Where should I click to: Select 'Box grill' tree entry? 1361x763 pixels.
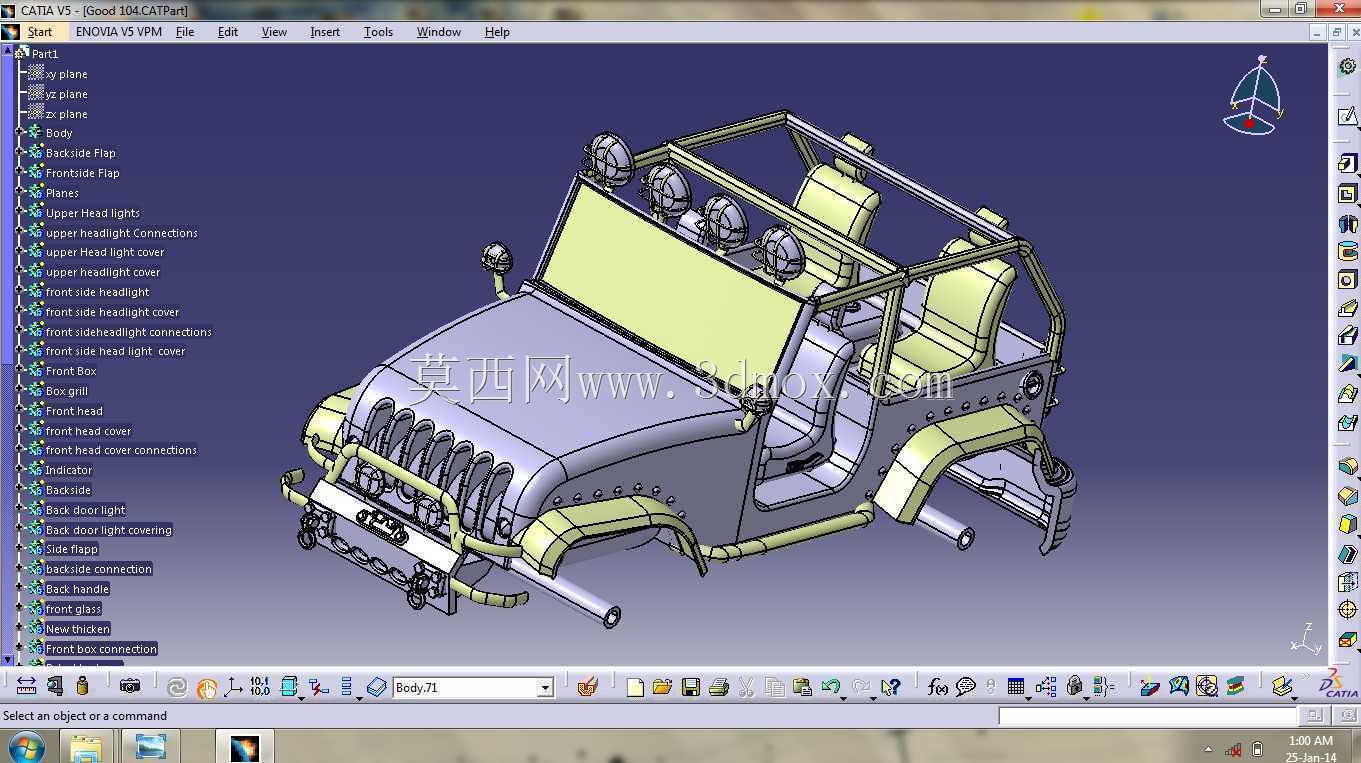[67, 391]
